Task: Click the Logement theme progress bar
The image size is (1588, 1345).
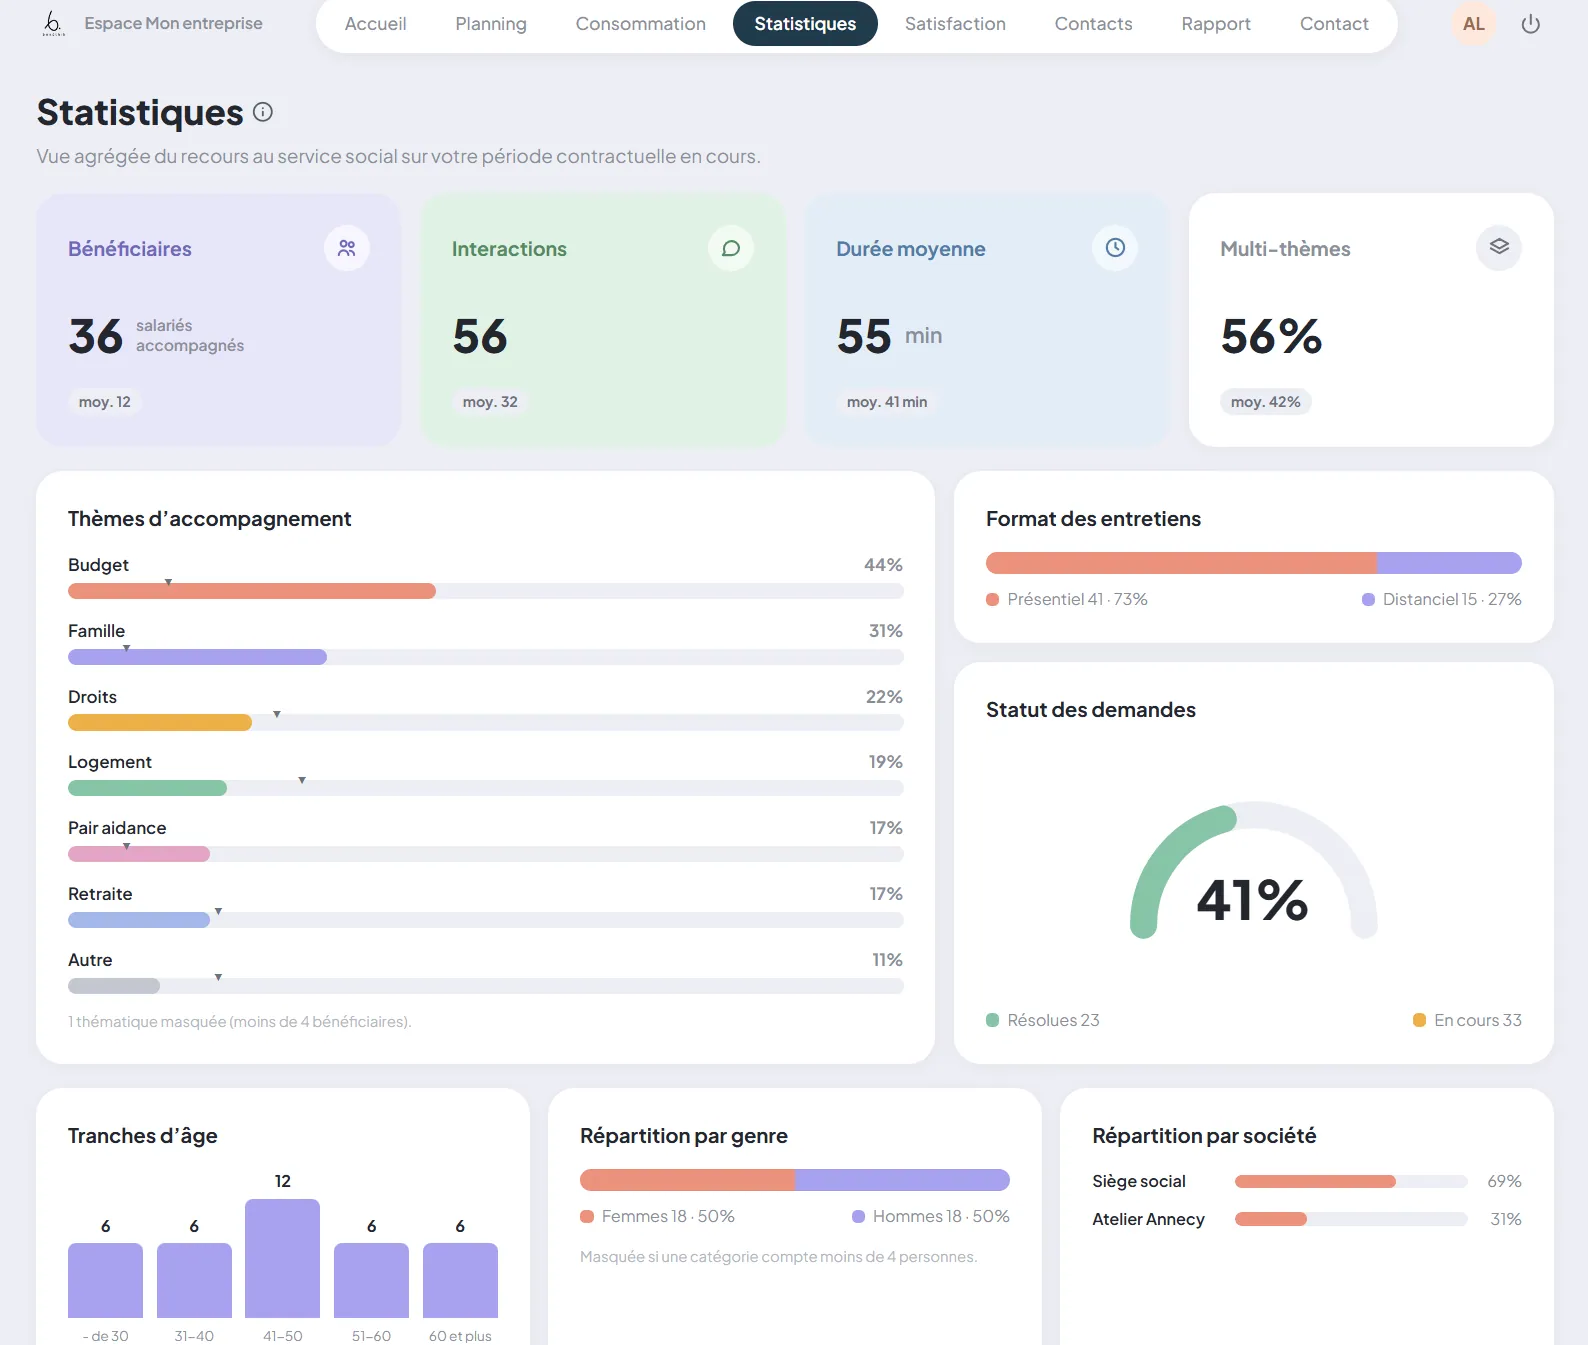Action: pos(486,788)
